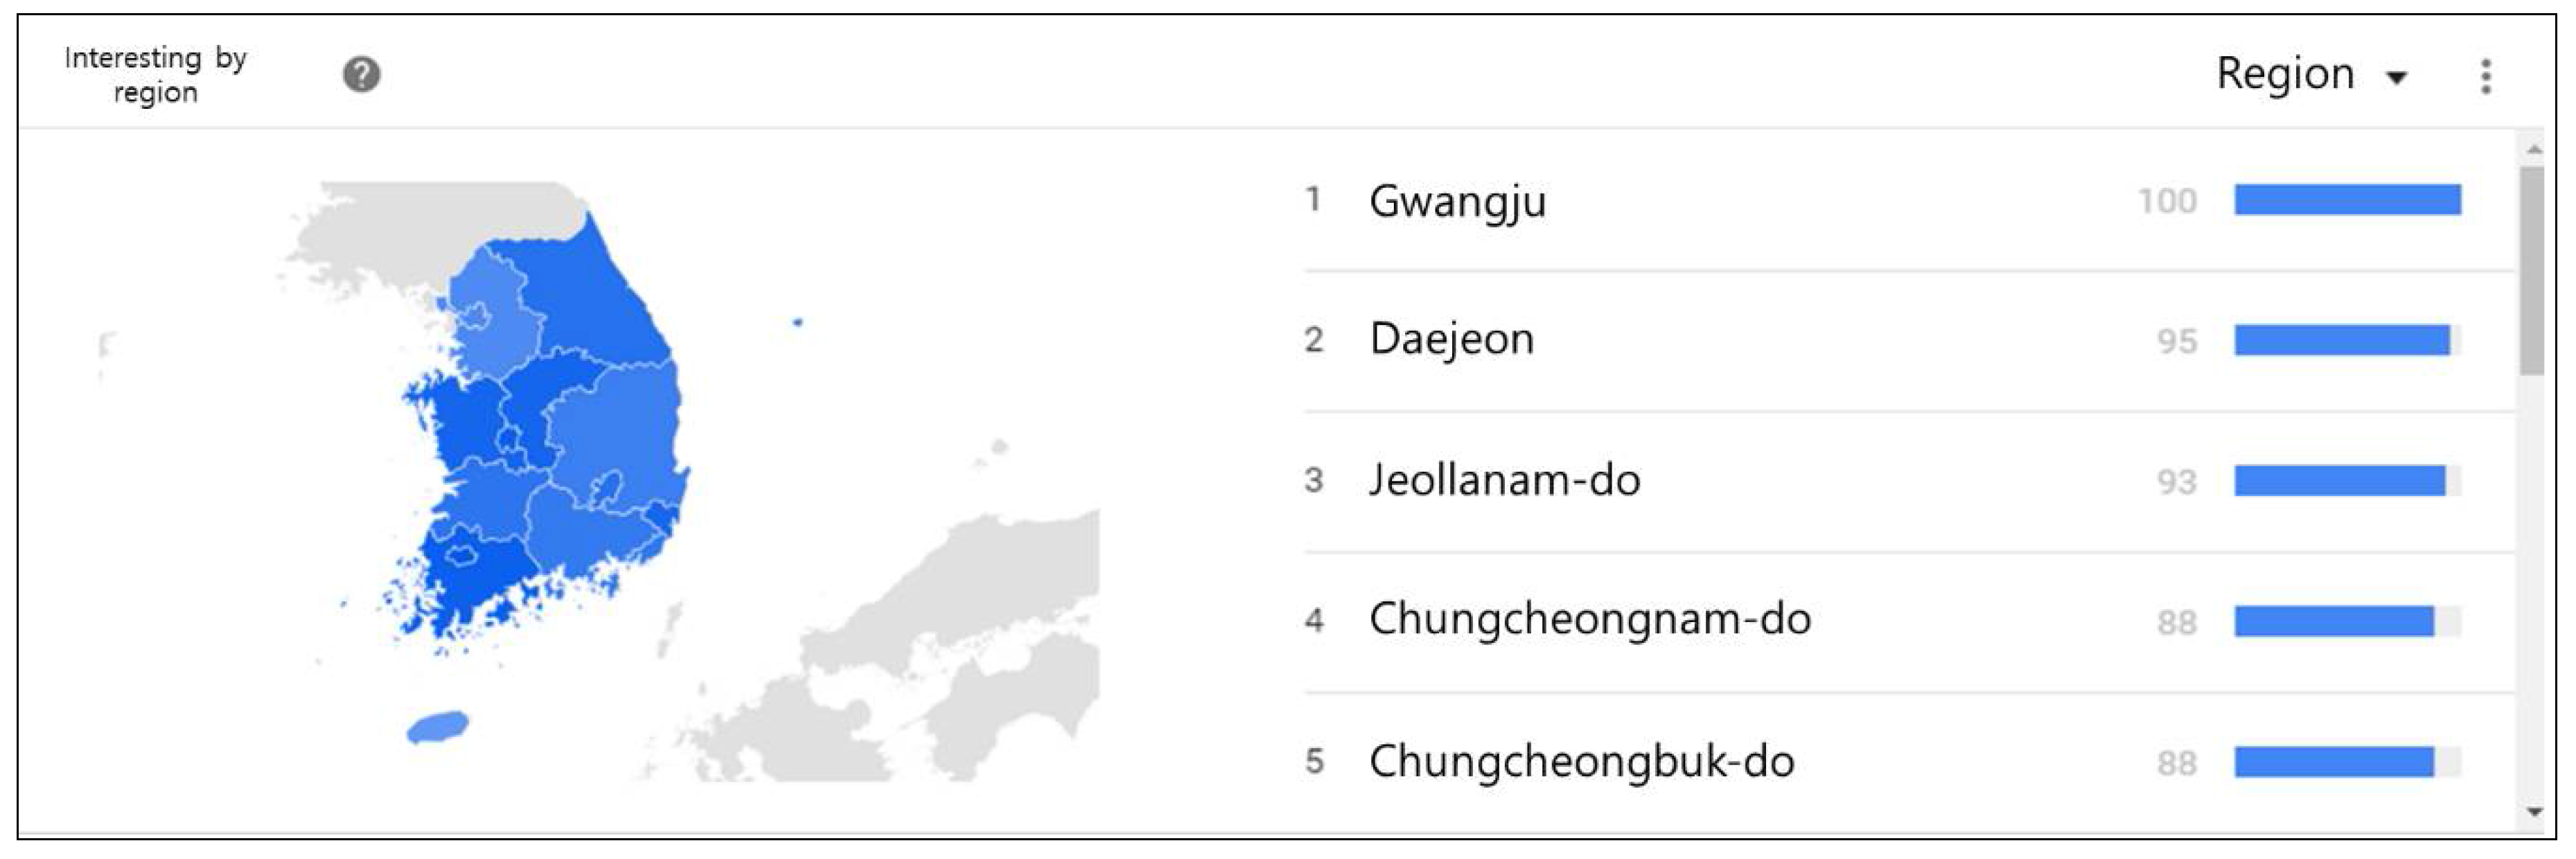Select Gwangju in the region list

[x=1457, y=201]
